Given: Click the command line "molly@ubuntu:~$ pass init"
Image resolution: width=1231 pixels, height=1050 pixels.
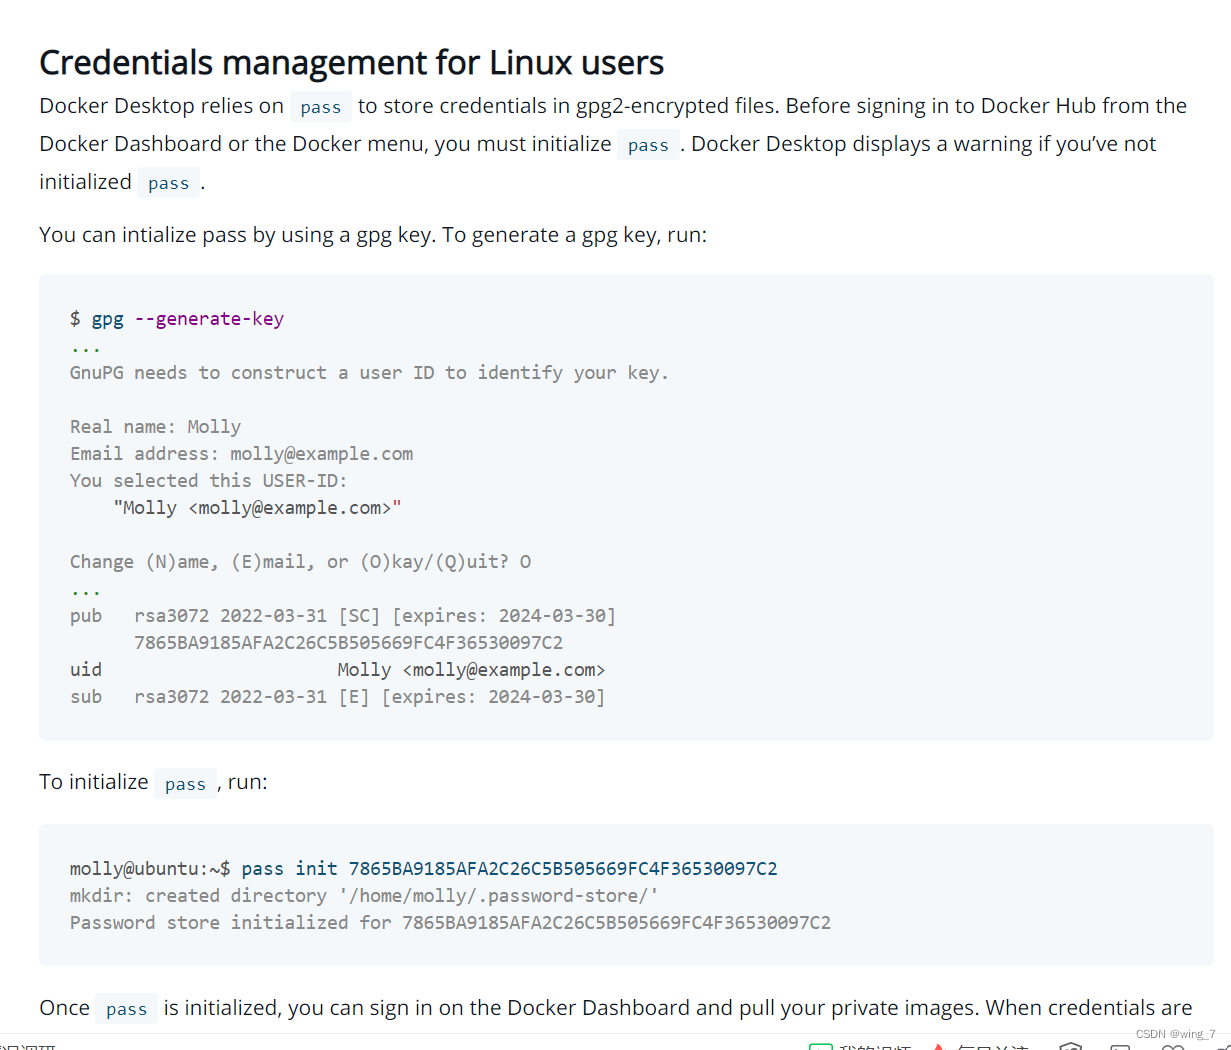Looking at the screenshot, I should 423,869.
